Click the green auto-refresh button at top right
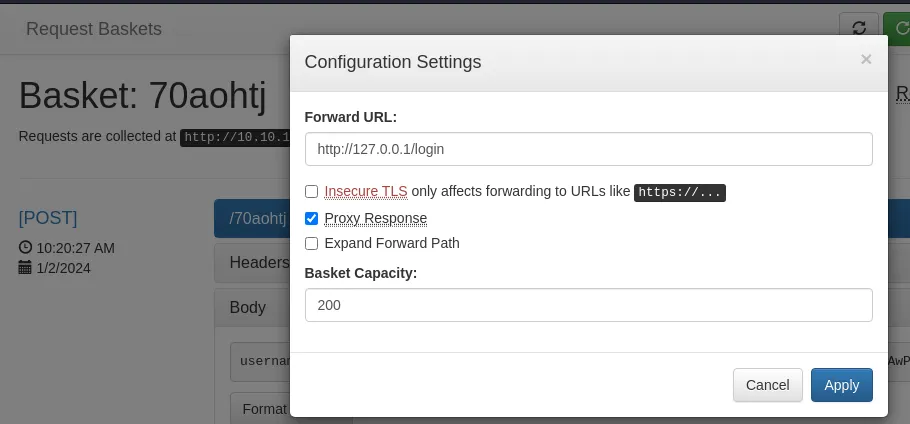 click(897, 28)
